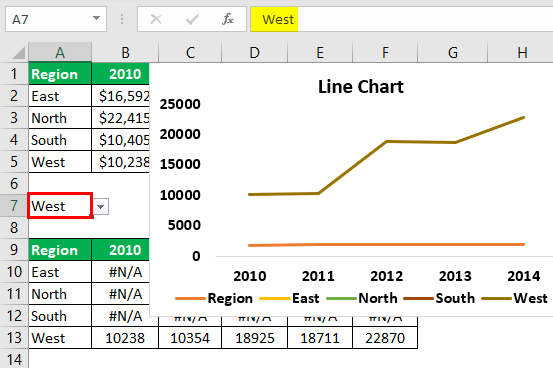
Task: Click 2010 header cell in row 1
Action: point(121,74)
